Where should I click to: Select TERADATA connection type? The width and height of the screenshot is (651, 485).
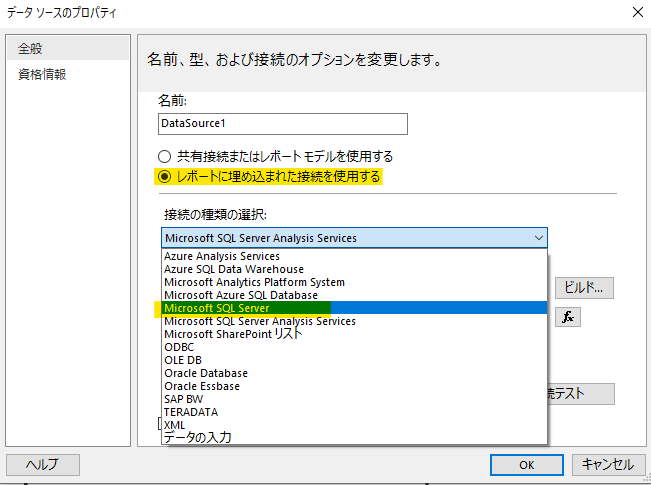[191, 412]
